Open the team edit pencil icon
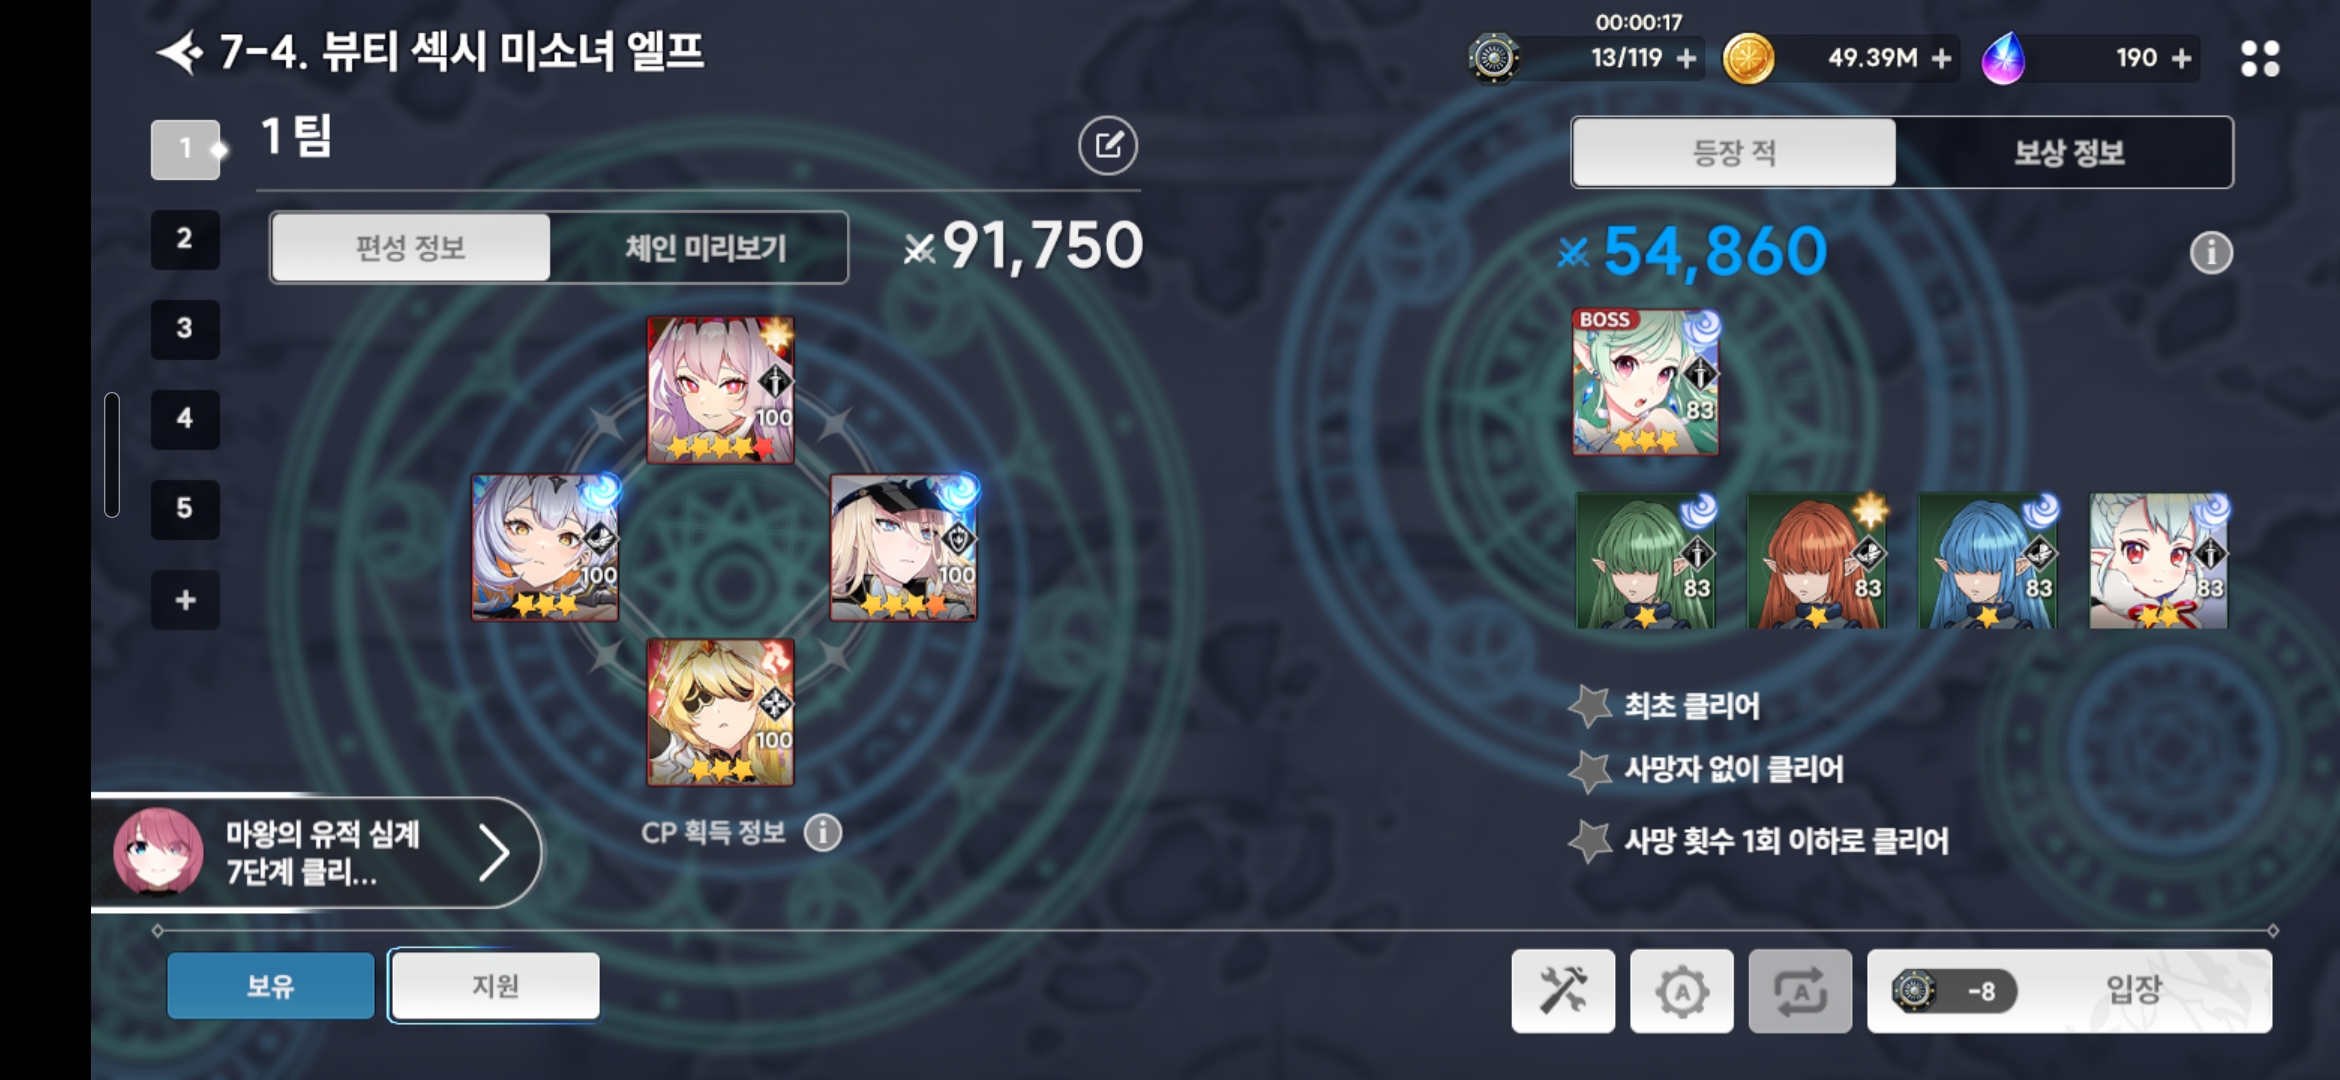This screenshot has height=1080, width=2340. click(1108, 146)
